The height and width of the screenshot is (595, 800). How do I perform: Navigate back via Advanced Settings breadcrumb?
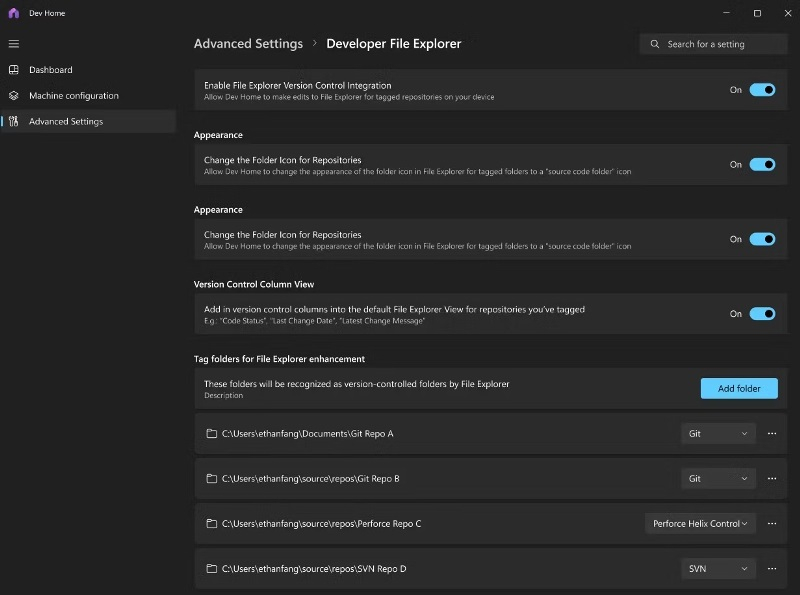[248, 44]
